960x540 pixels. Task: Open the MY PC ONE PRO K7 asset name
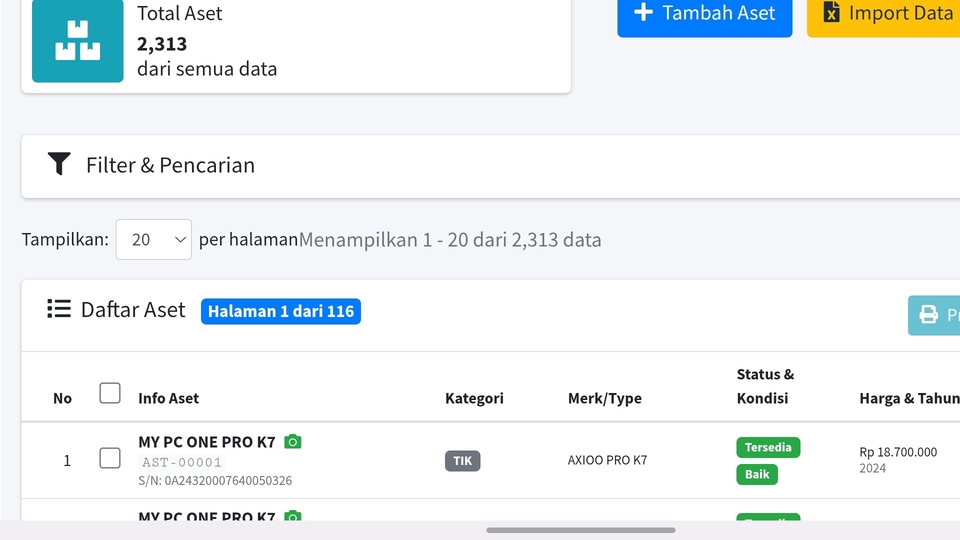click(x=206, y=441)
